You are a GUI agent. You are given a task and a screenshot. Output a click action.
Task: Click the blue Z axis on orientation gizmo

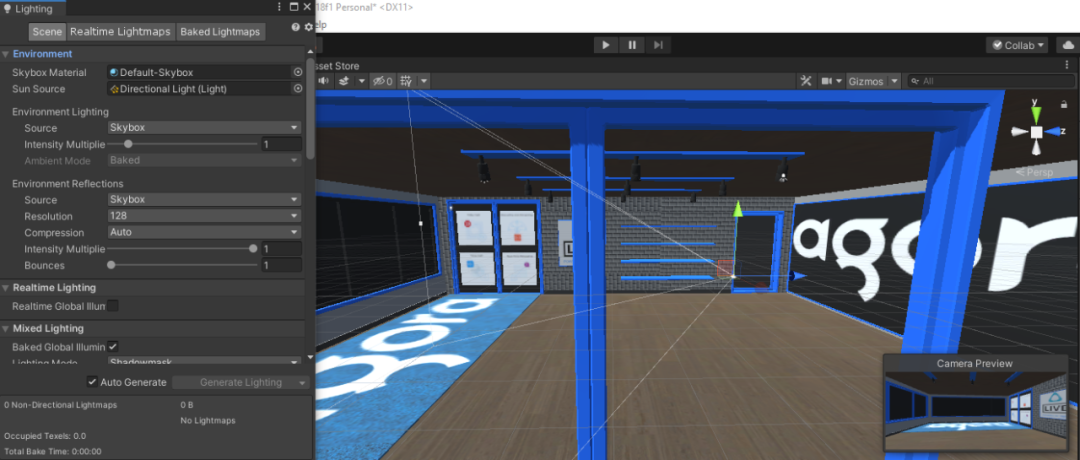click(x=1055, y=132)
